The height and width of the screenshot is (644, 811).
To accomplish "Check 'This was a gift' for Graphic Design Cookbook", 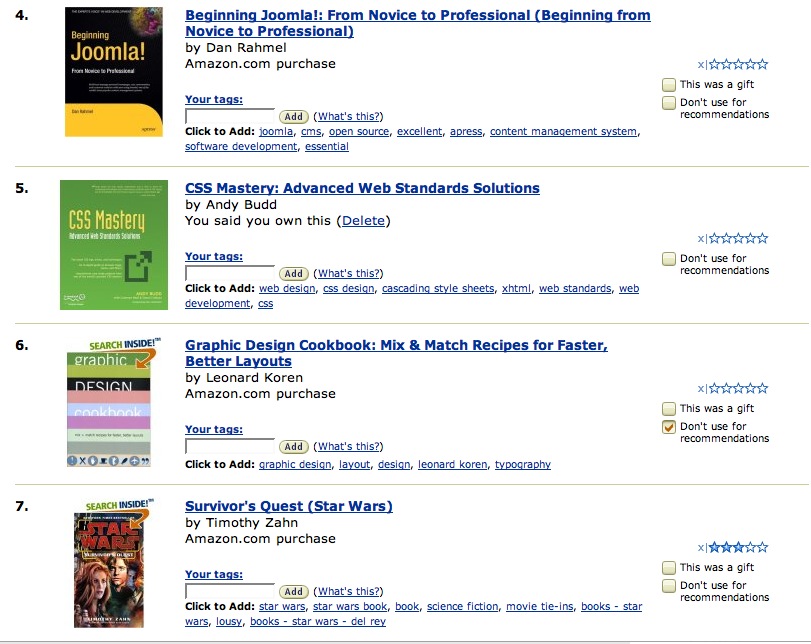I will [x=669, y=409].
